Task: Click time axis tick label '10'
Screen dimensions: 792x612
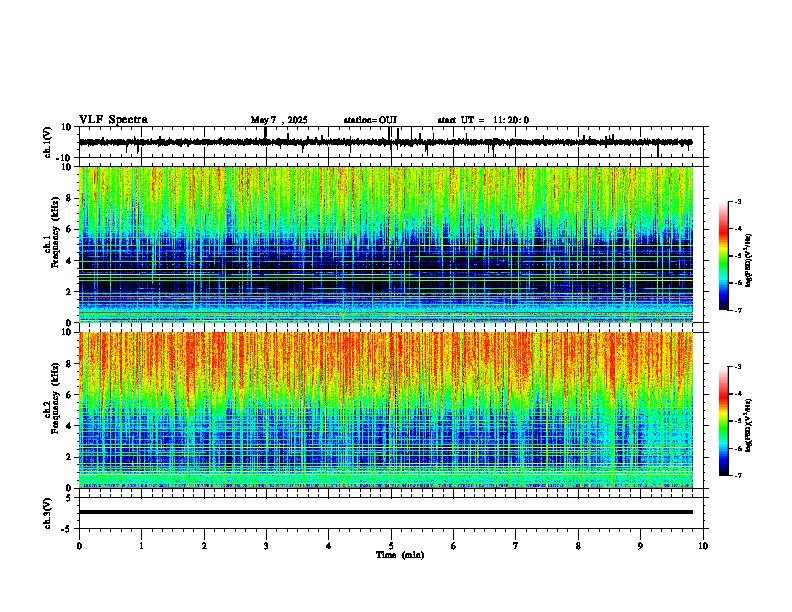Action: click(x=703, y=546)
